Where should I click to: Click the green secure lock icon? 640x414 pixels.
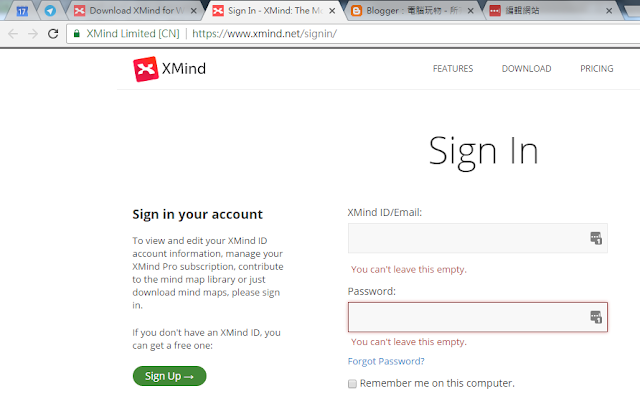[x=77, y=33]
